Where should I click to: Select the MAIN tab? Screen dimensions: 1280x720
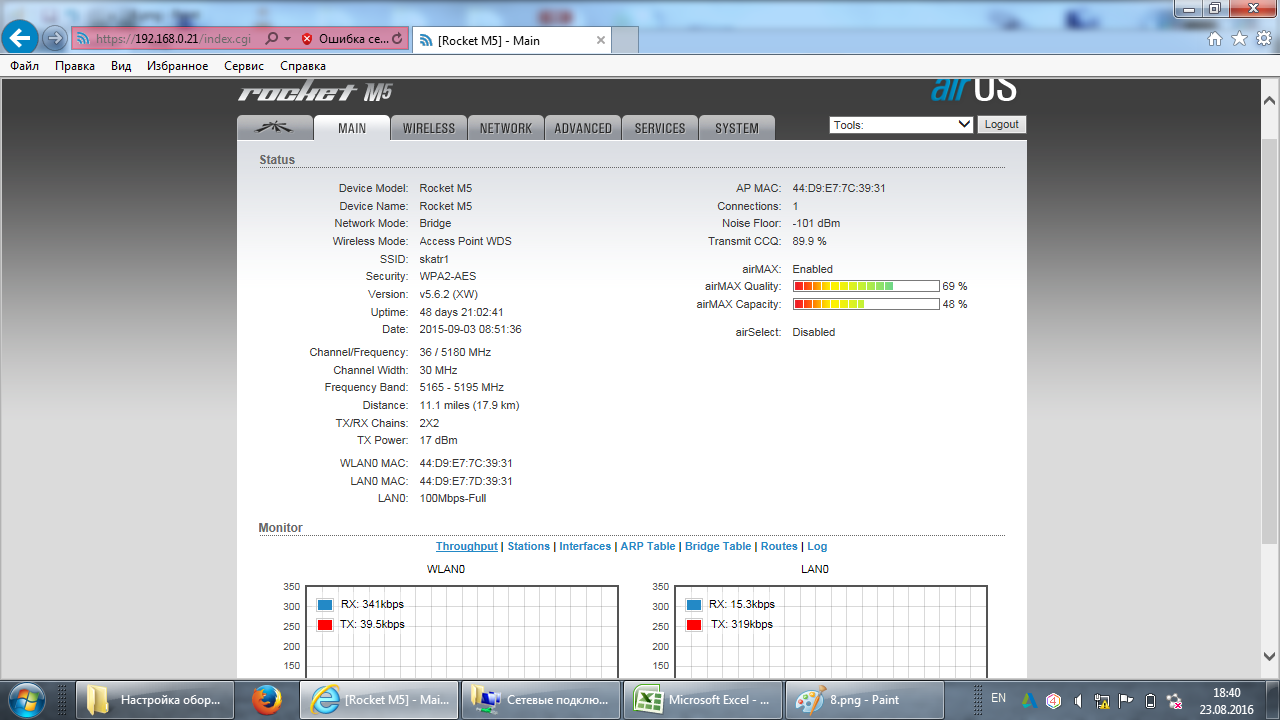tap(352, 128)
